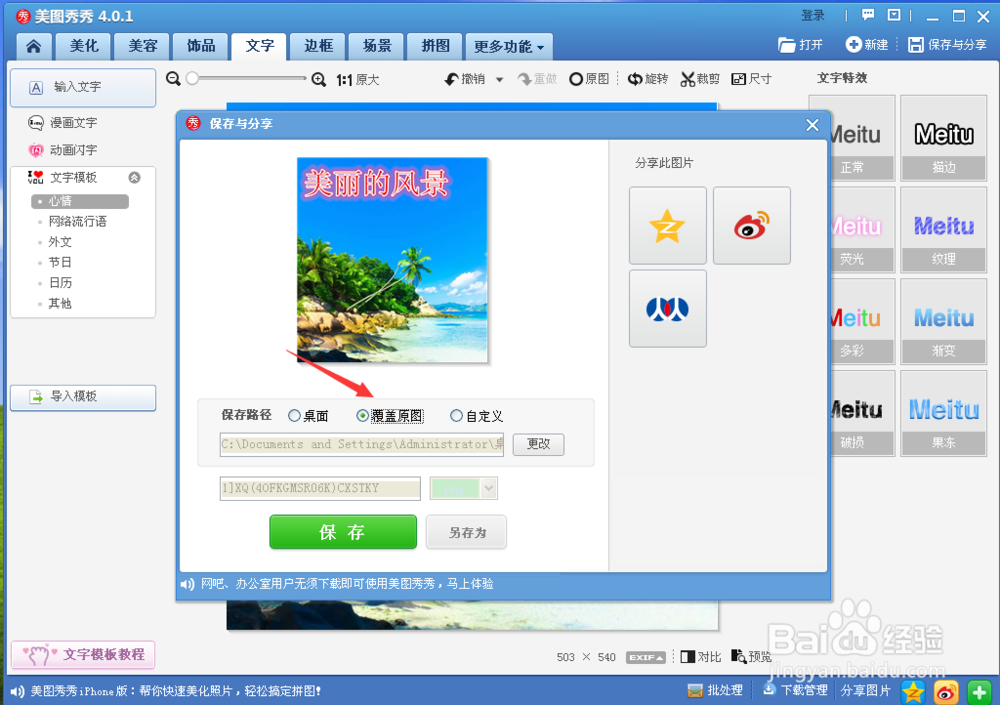Select the 外文 template category

pyautogui.click(x=60, y=242)
